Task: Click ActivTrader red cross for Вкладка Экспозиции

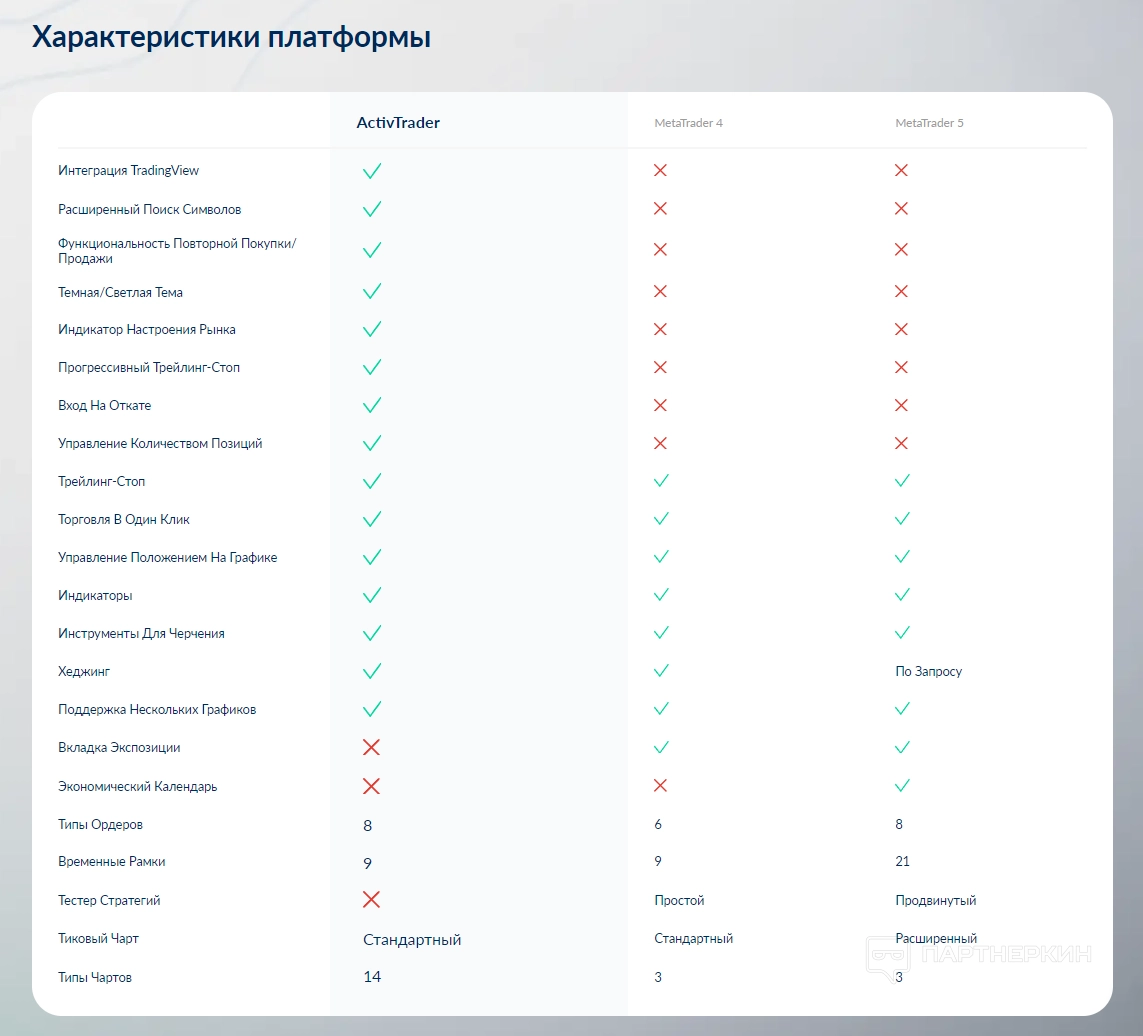Action: click(x=371, y=747)
